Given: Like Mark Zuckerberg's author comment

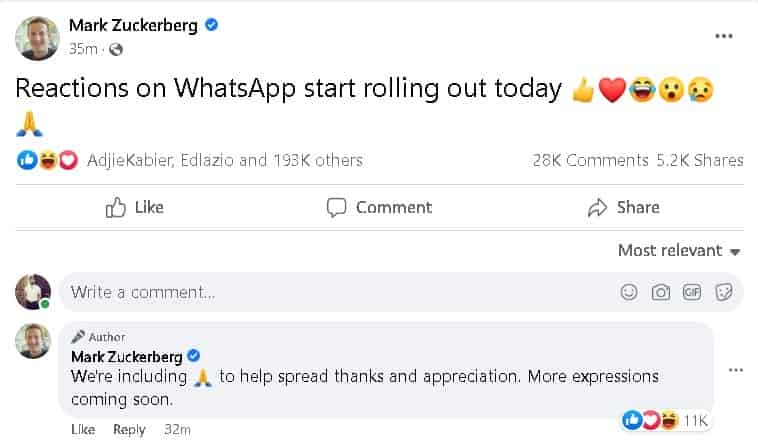Looking at the screenshot, I should (83, 429).
